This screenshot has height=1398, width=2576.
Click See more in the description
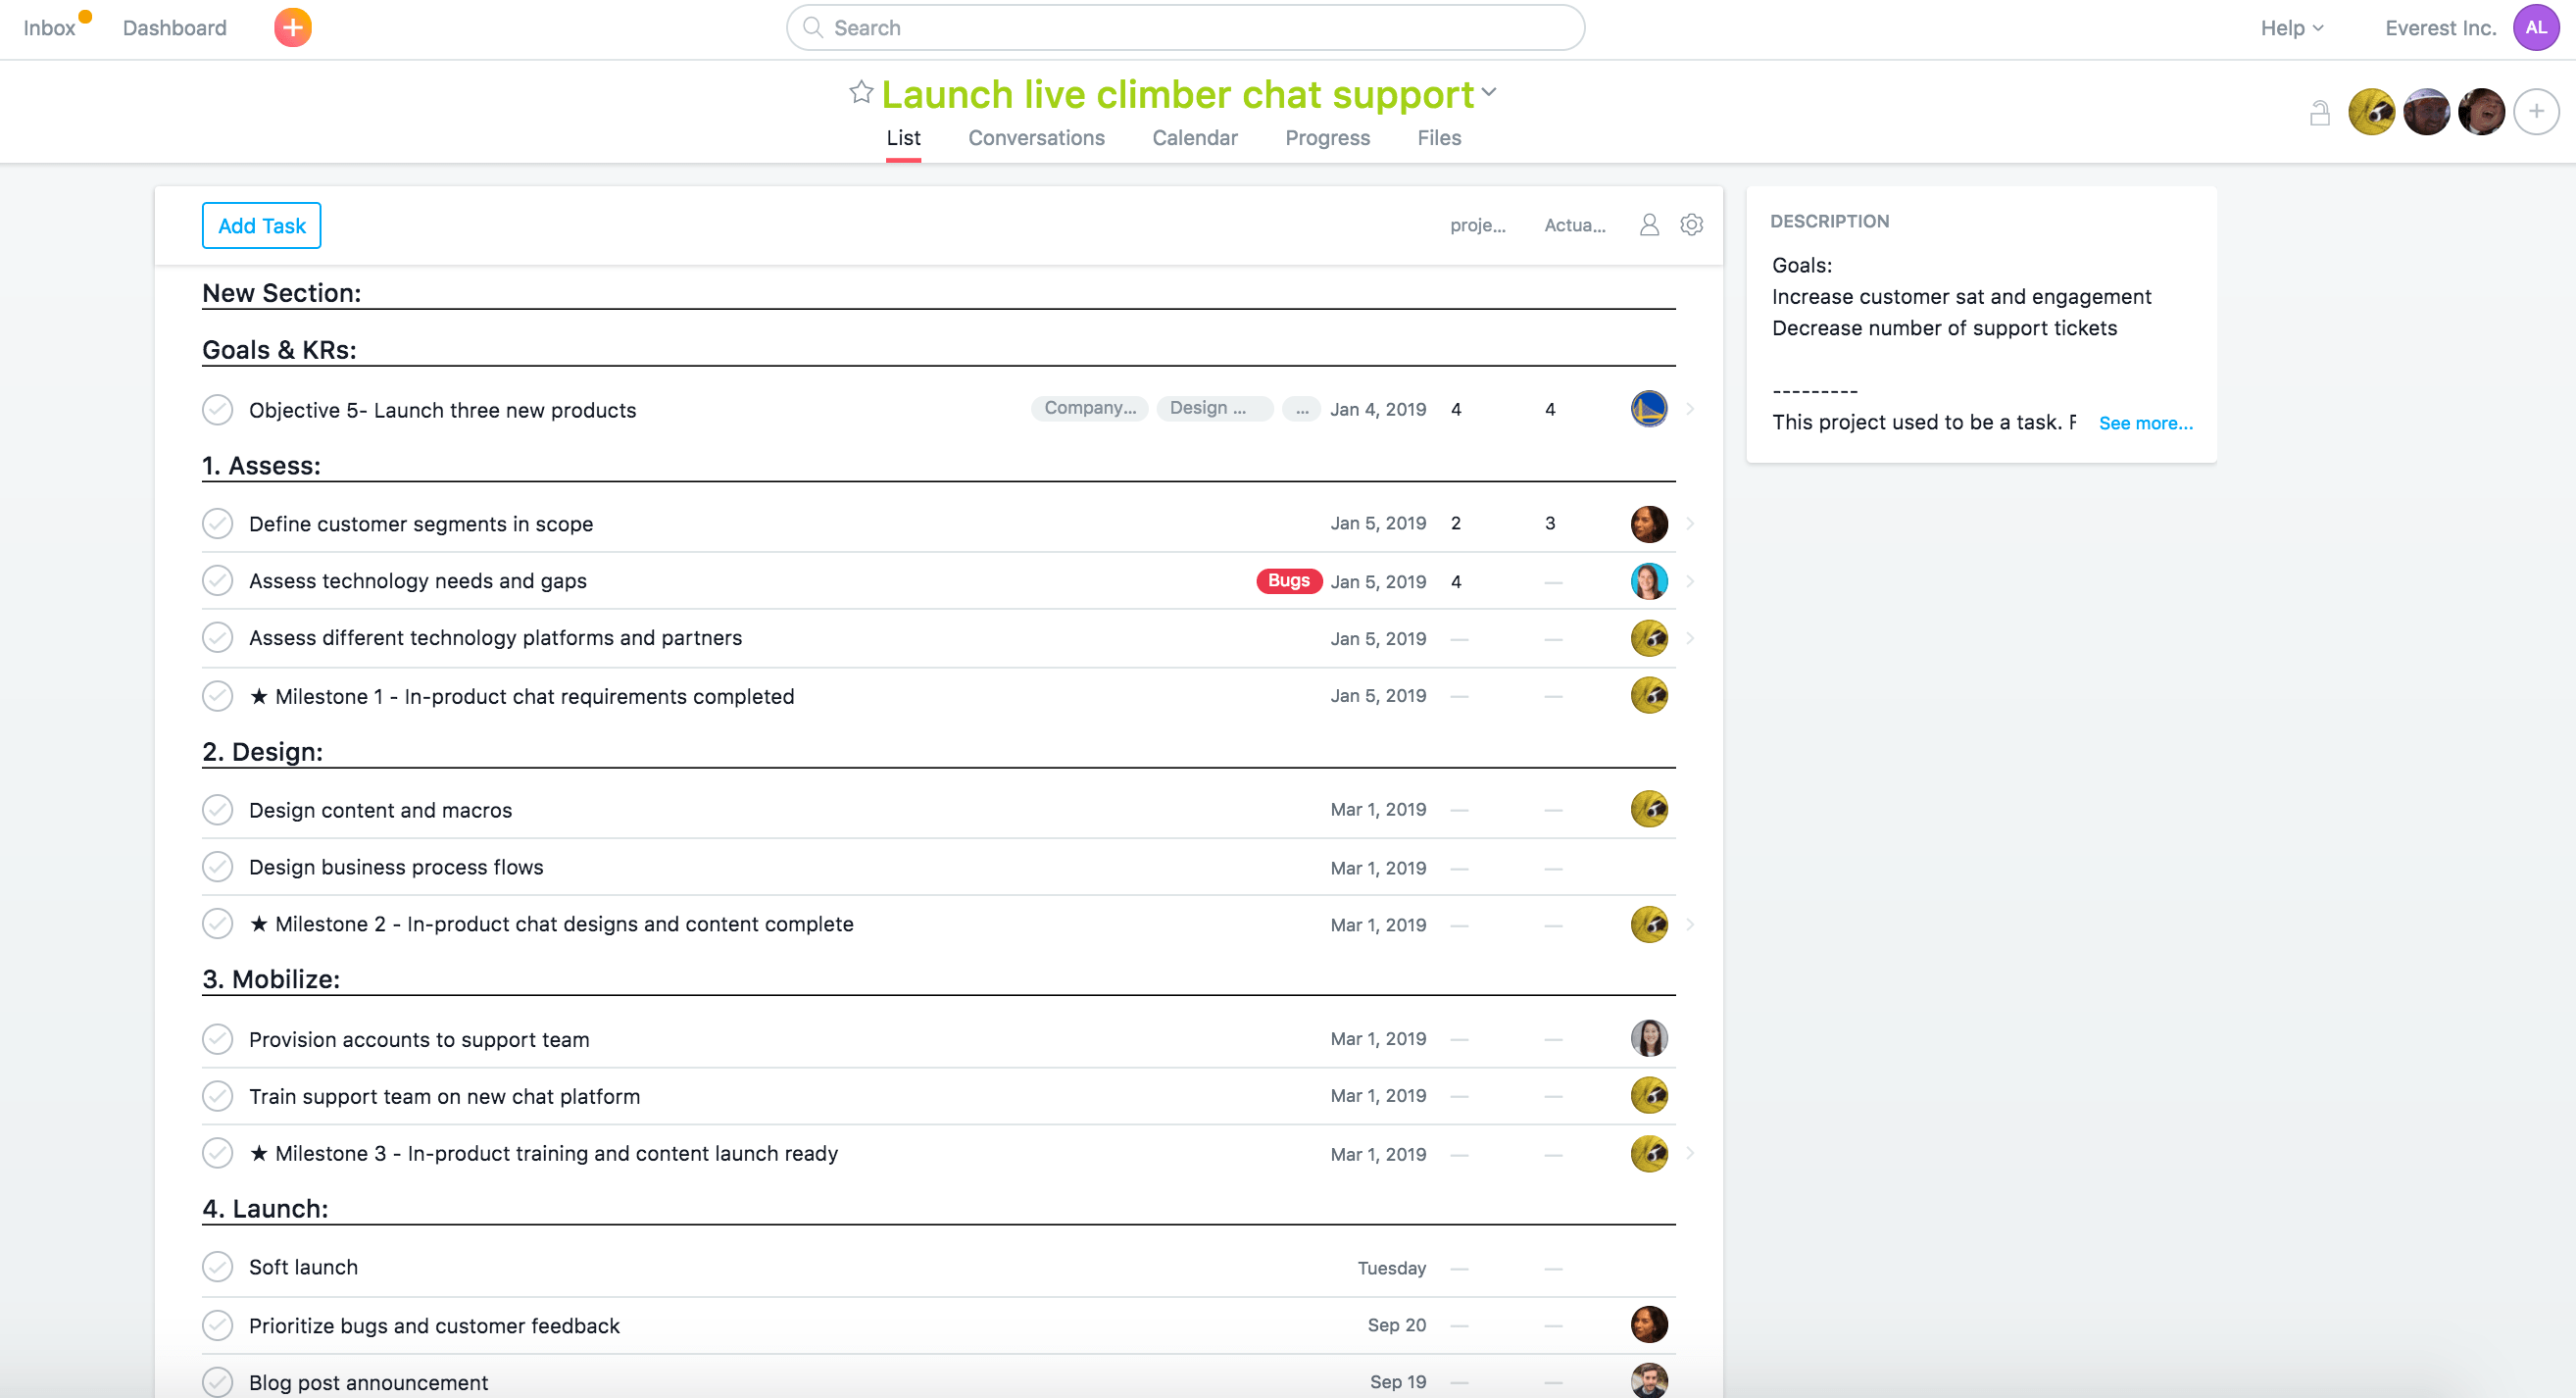[2145, 423]
